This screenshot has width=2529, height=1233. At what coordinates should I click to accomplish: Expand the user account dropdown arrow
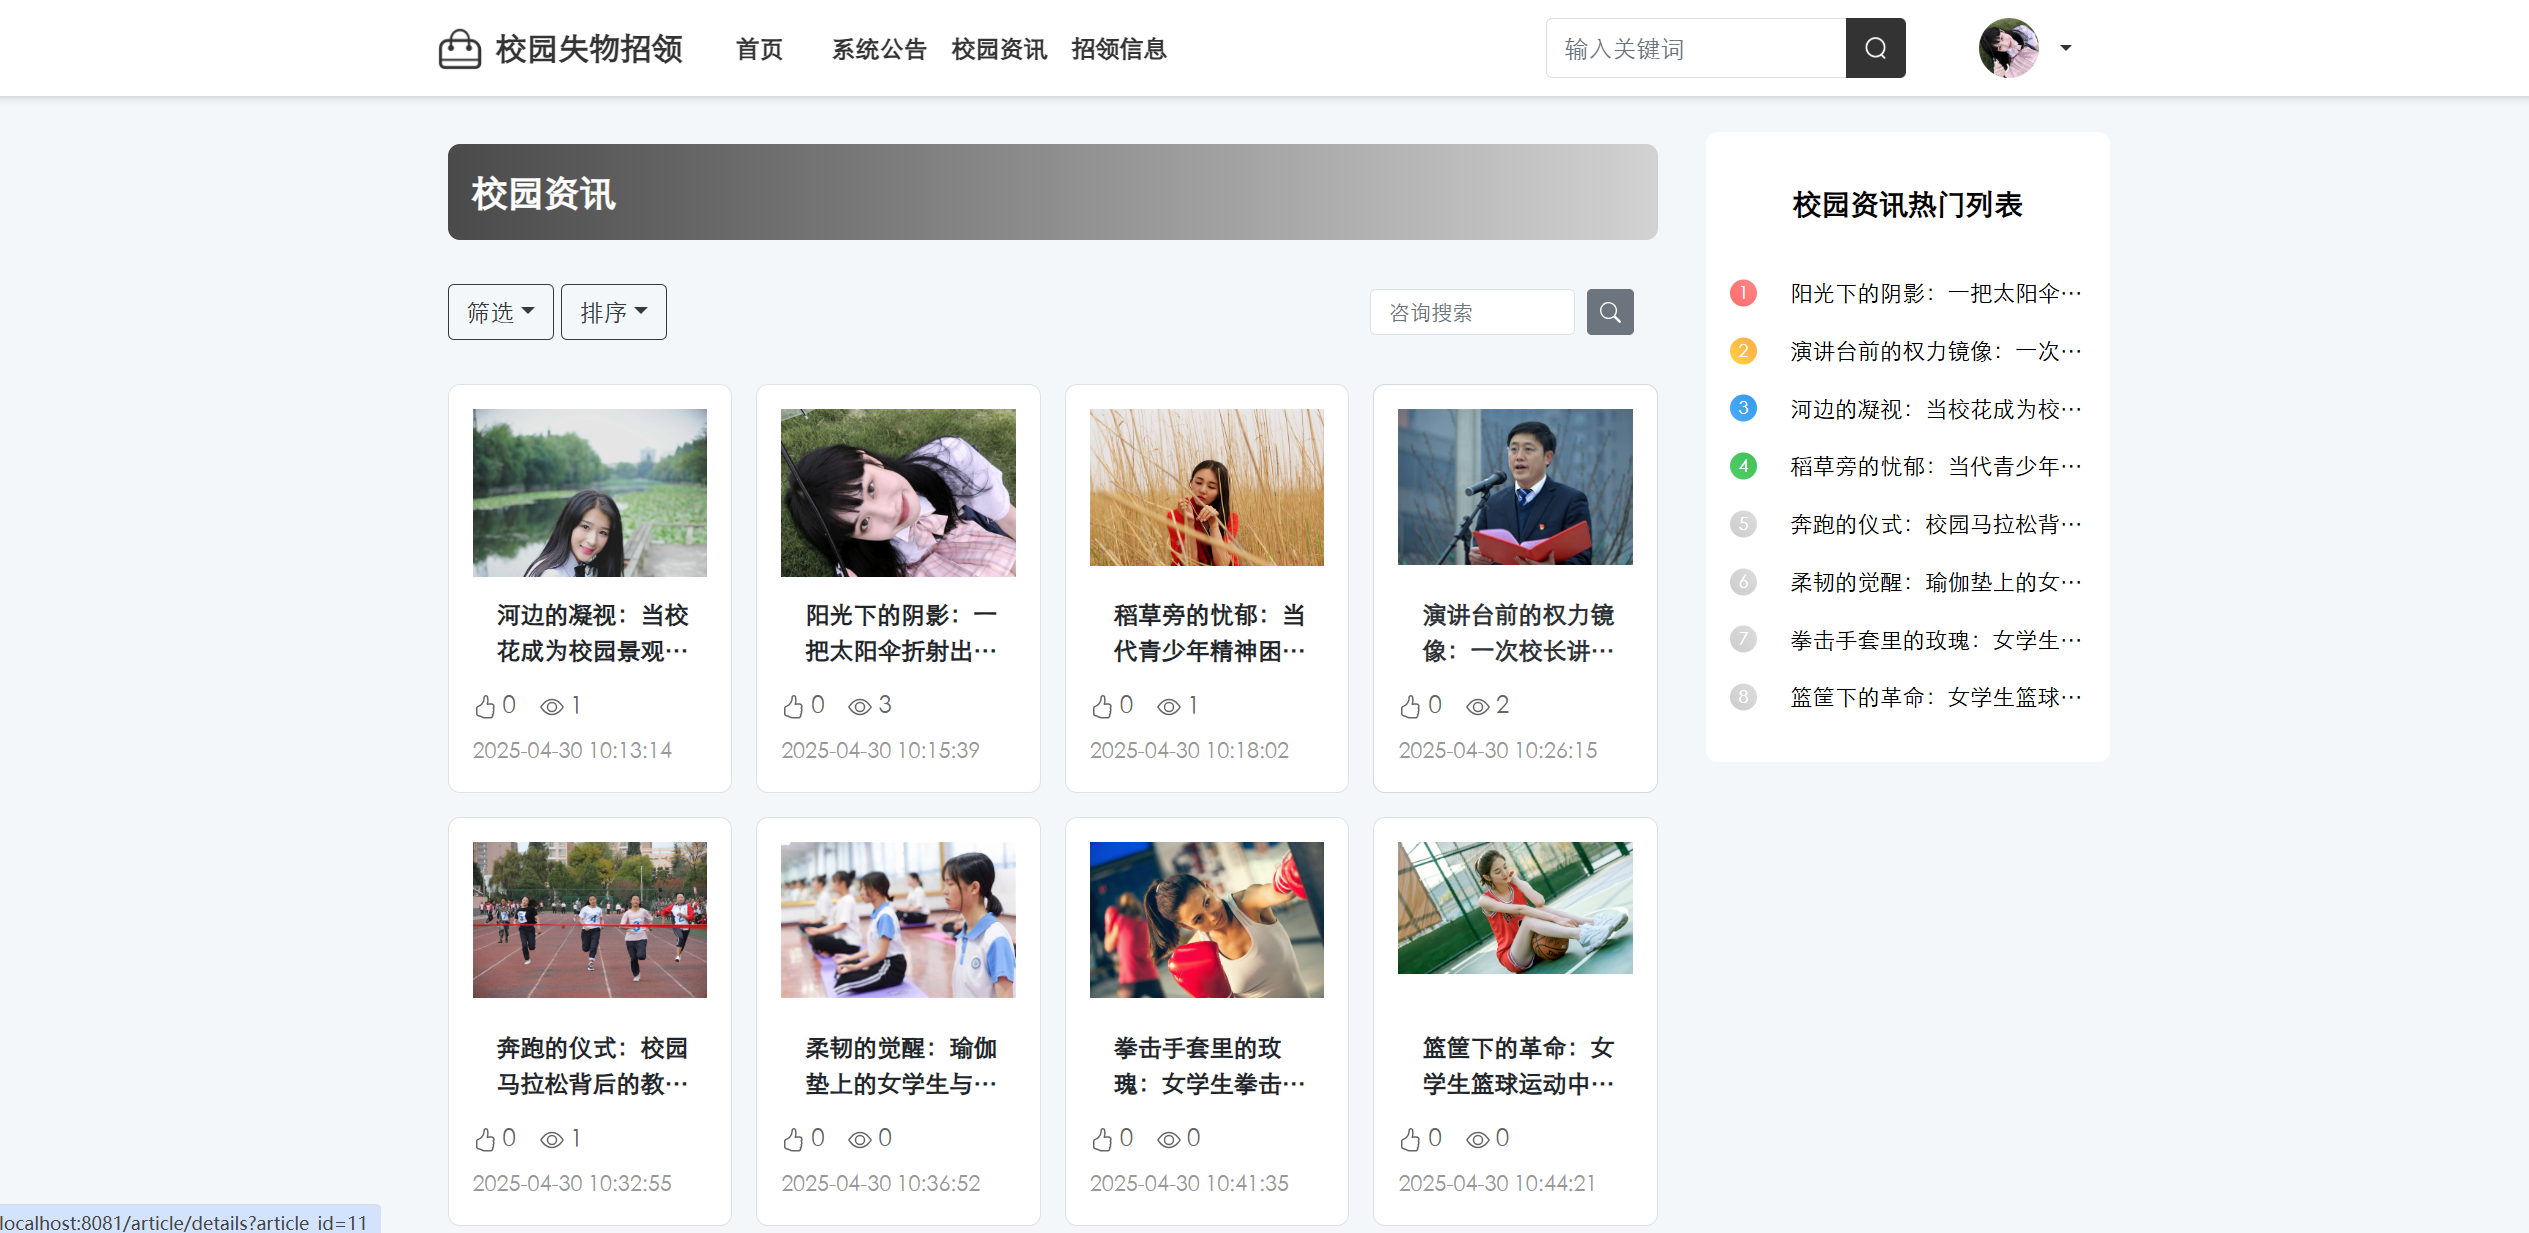point(2066,48)
